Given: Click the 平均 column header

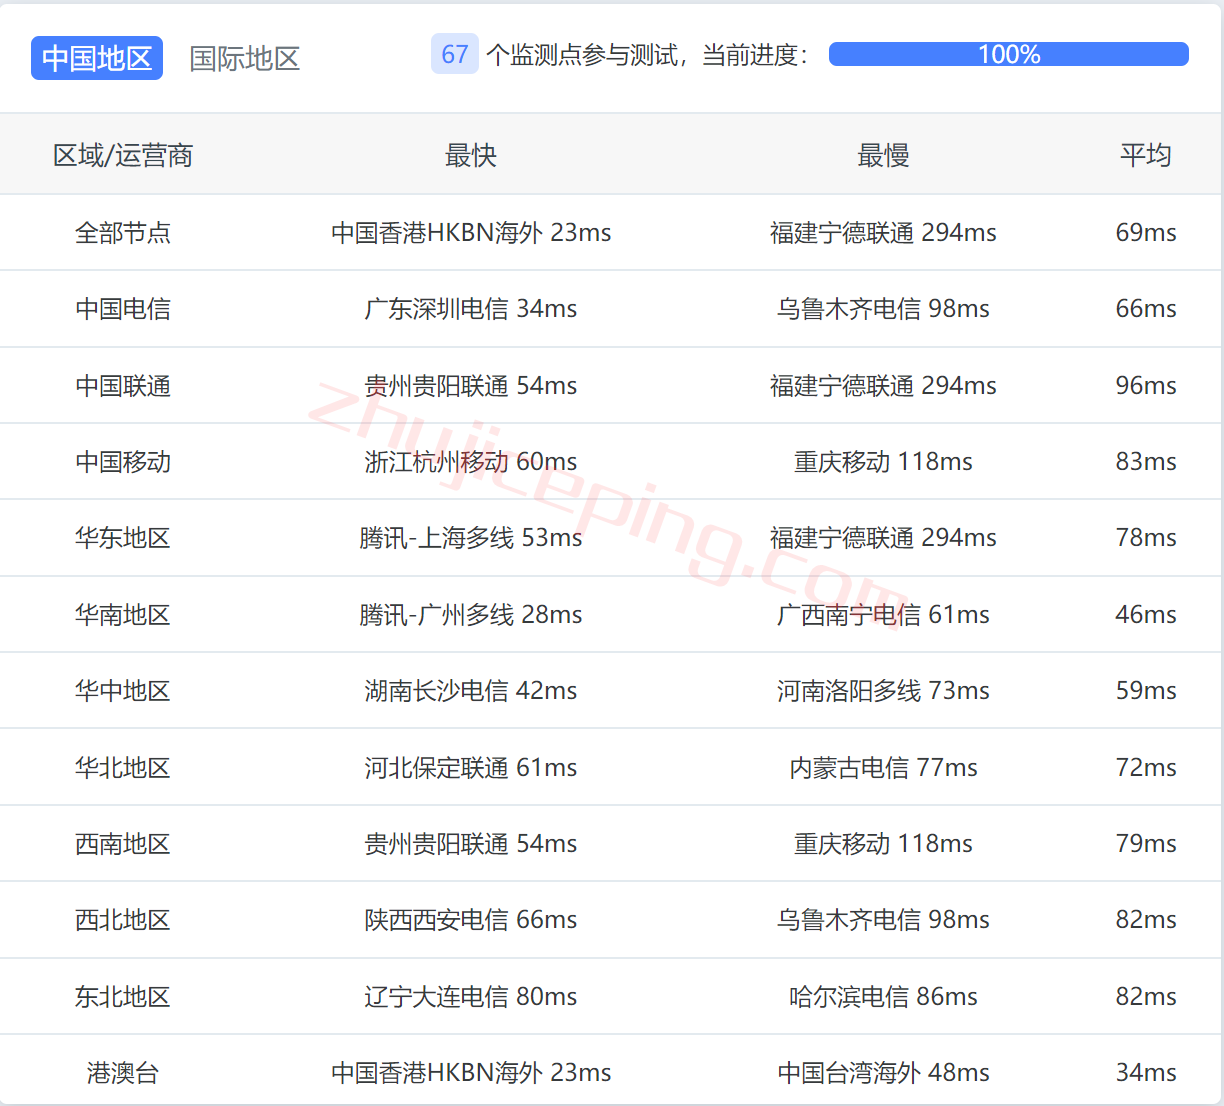Looking at the screenshot, I should pos(1145,155).
